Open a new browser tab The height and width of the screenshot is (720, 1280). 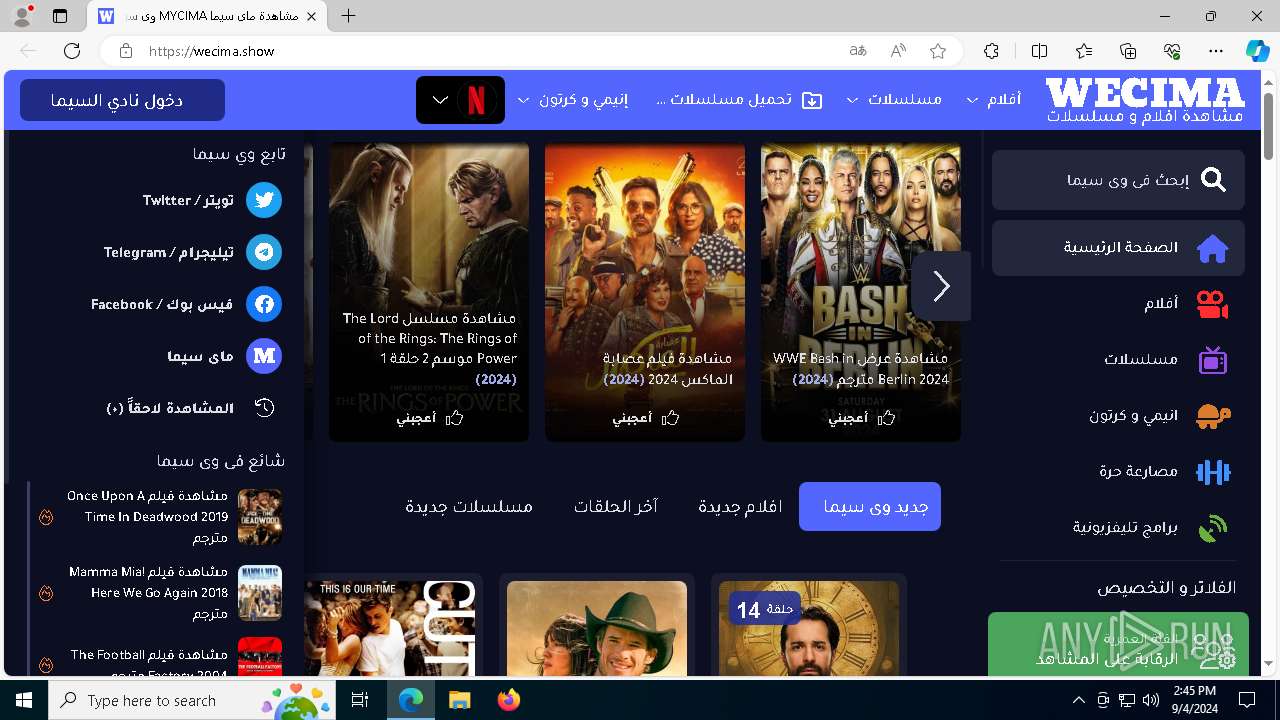pos(348,16)
